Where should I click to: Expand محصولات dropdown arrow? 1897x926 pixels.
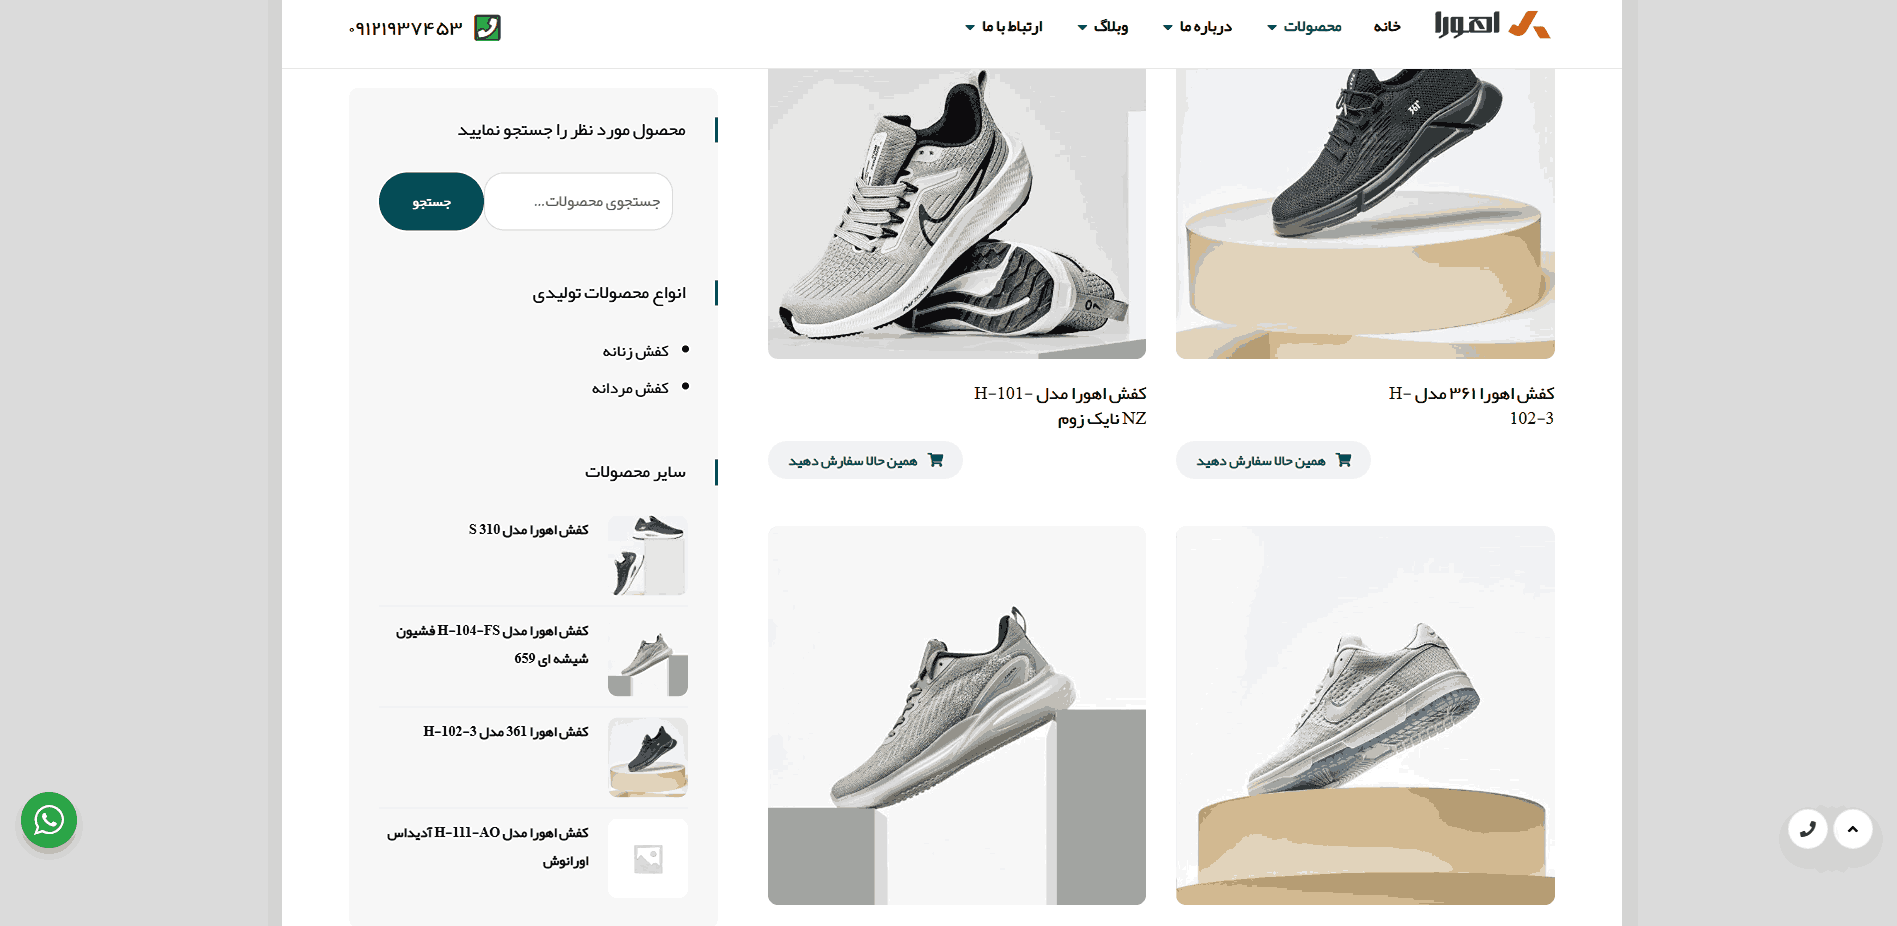point(1272,28)
